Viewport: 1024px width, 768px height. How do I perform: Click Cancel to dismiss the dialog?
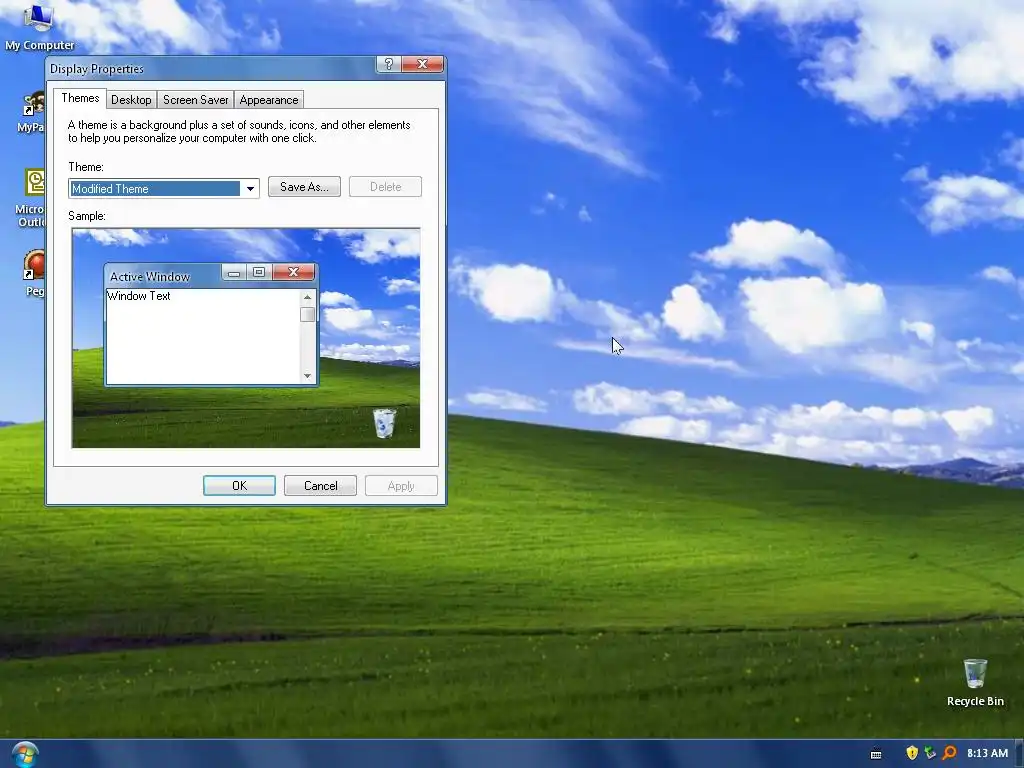tap(321, 486)
